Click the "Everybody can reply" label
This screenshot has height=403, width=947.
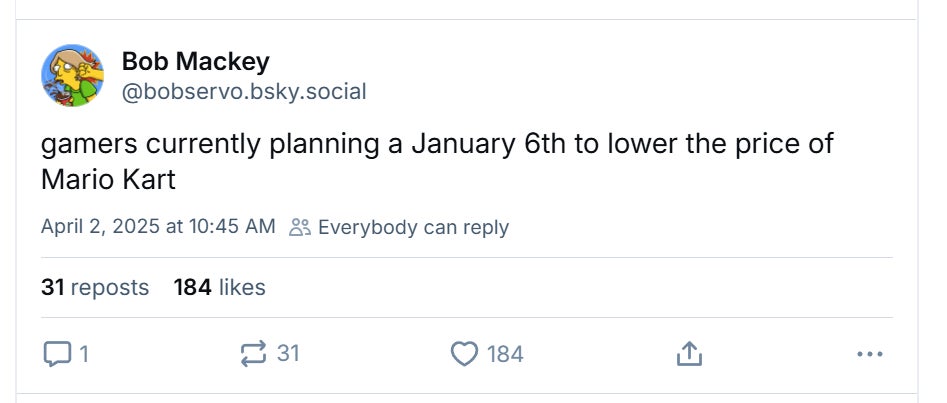[413, 227]
